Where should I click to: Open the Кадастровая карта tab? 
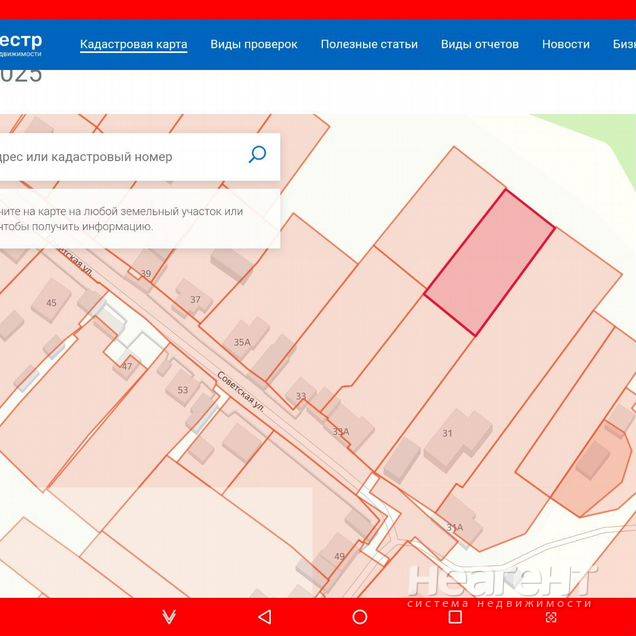point(133,44)
